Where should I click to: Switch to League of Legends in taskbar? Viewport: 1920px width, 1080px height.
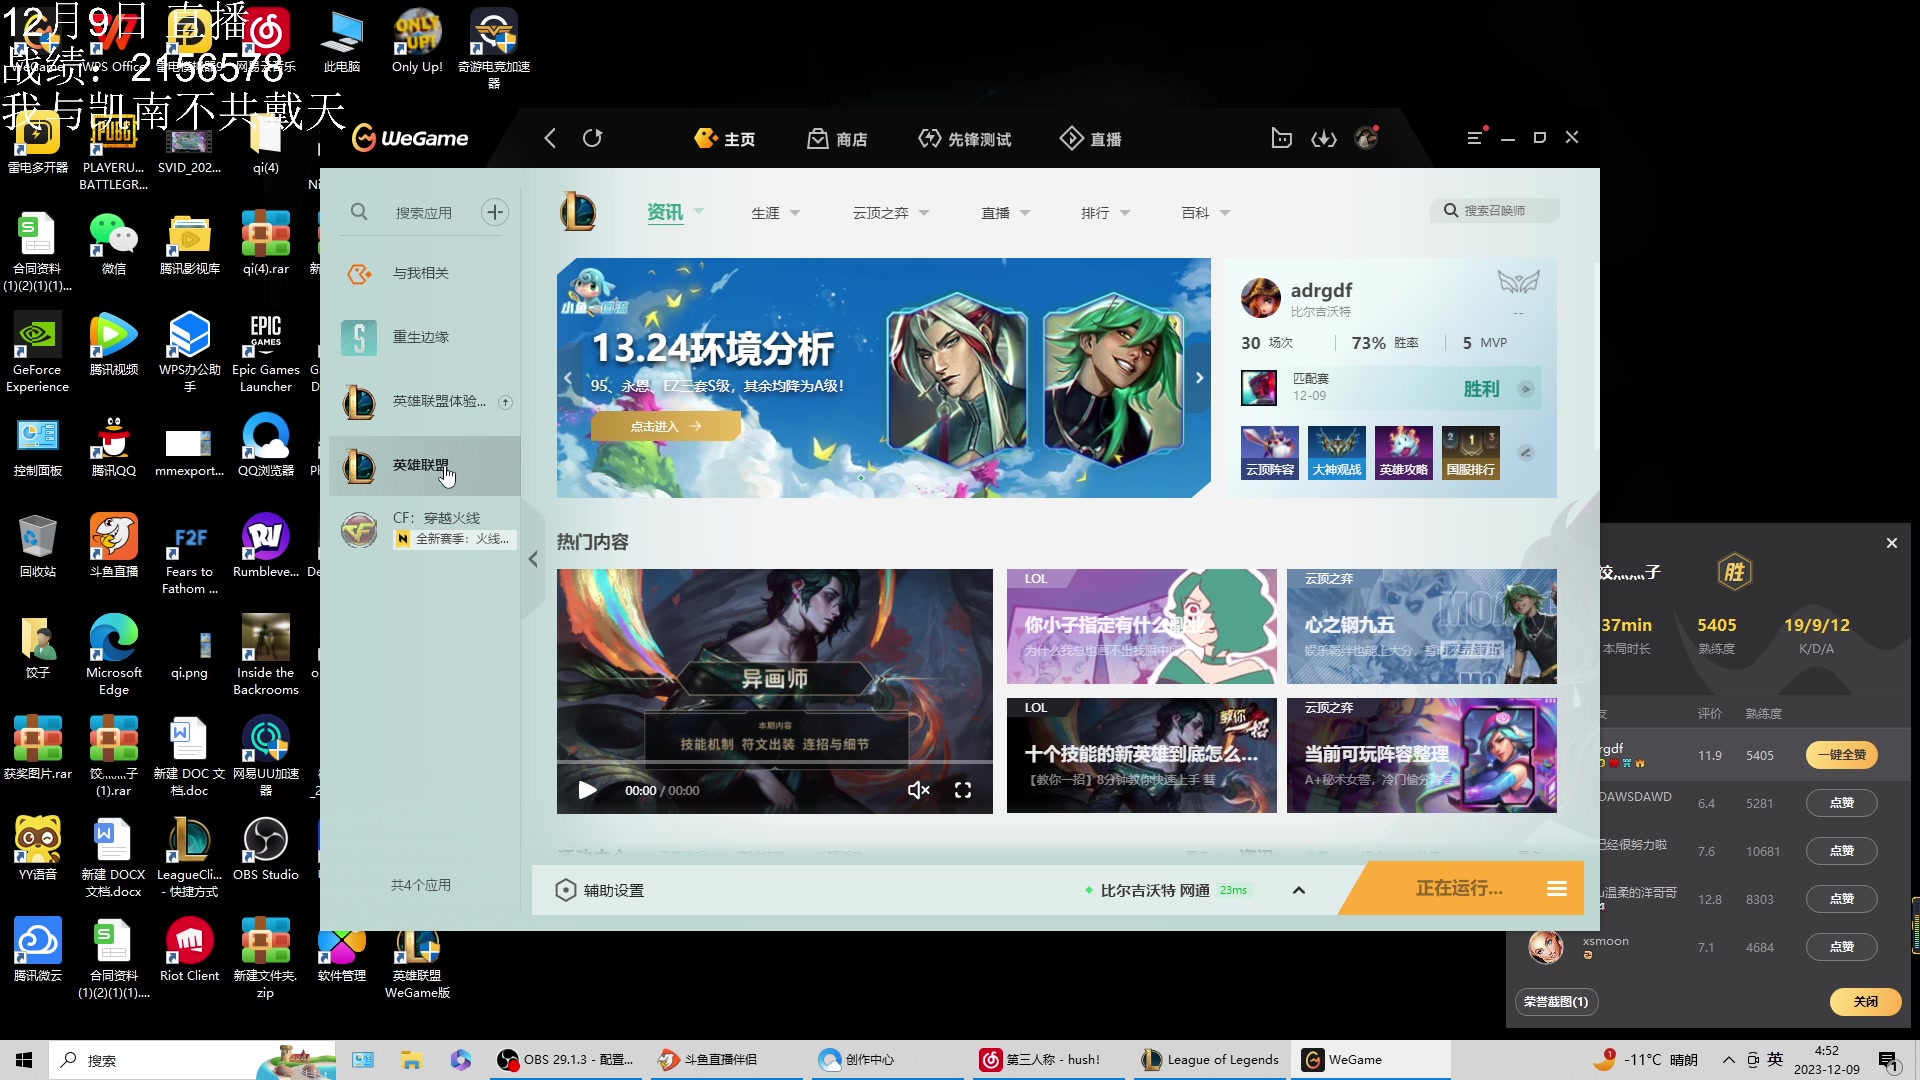pyautogui.click(x=1210, y=1060)
